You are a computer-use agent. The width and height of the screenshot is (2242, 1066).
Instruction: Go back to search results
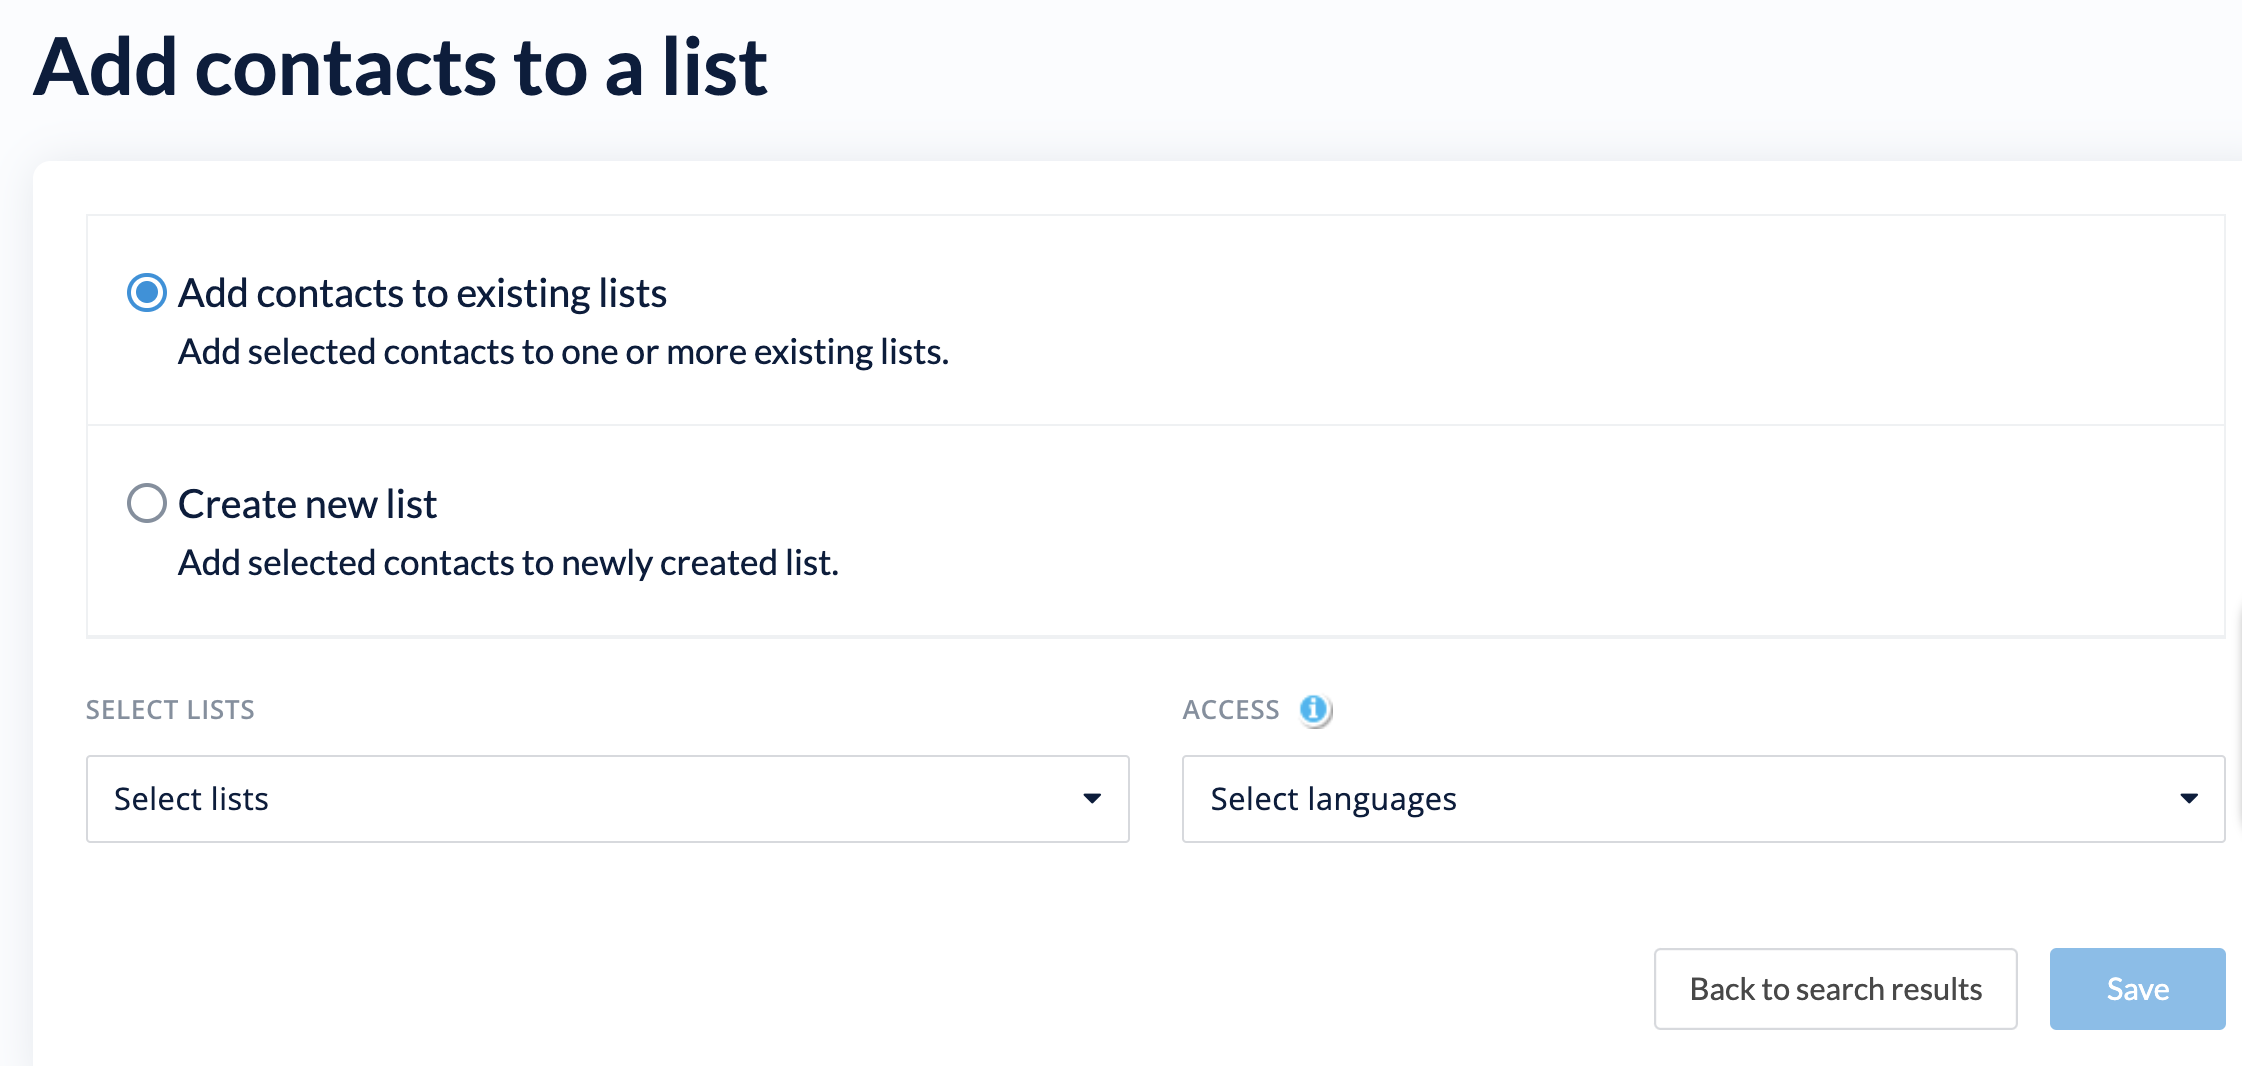pyautogui.click(x=1835, y=989)
